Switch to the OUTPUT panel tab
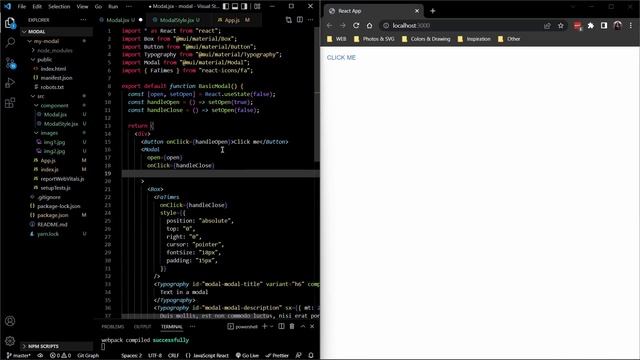This screenshot has height=360, width=640. tap(142, 327)
